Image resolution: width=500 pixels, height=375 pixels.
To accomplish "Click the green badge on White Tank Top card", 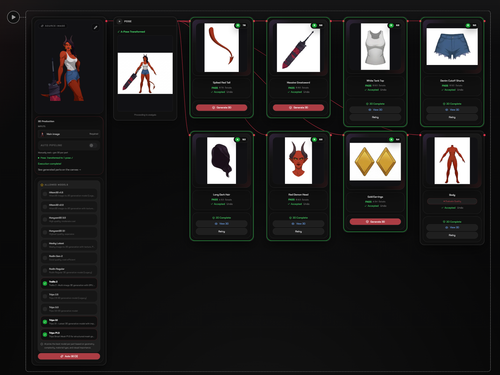I will click(391, 25).
